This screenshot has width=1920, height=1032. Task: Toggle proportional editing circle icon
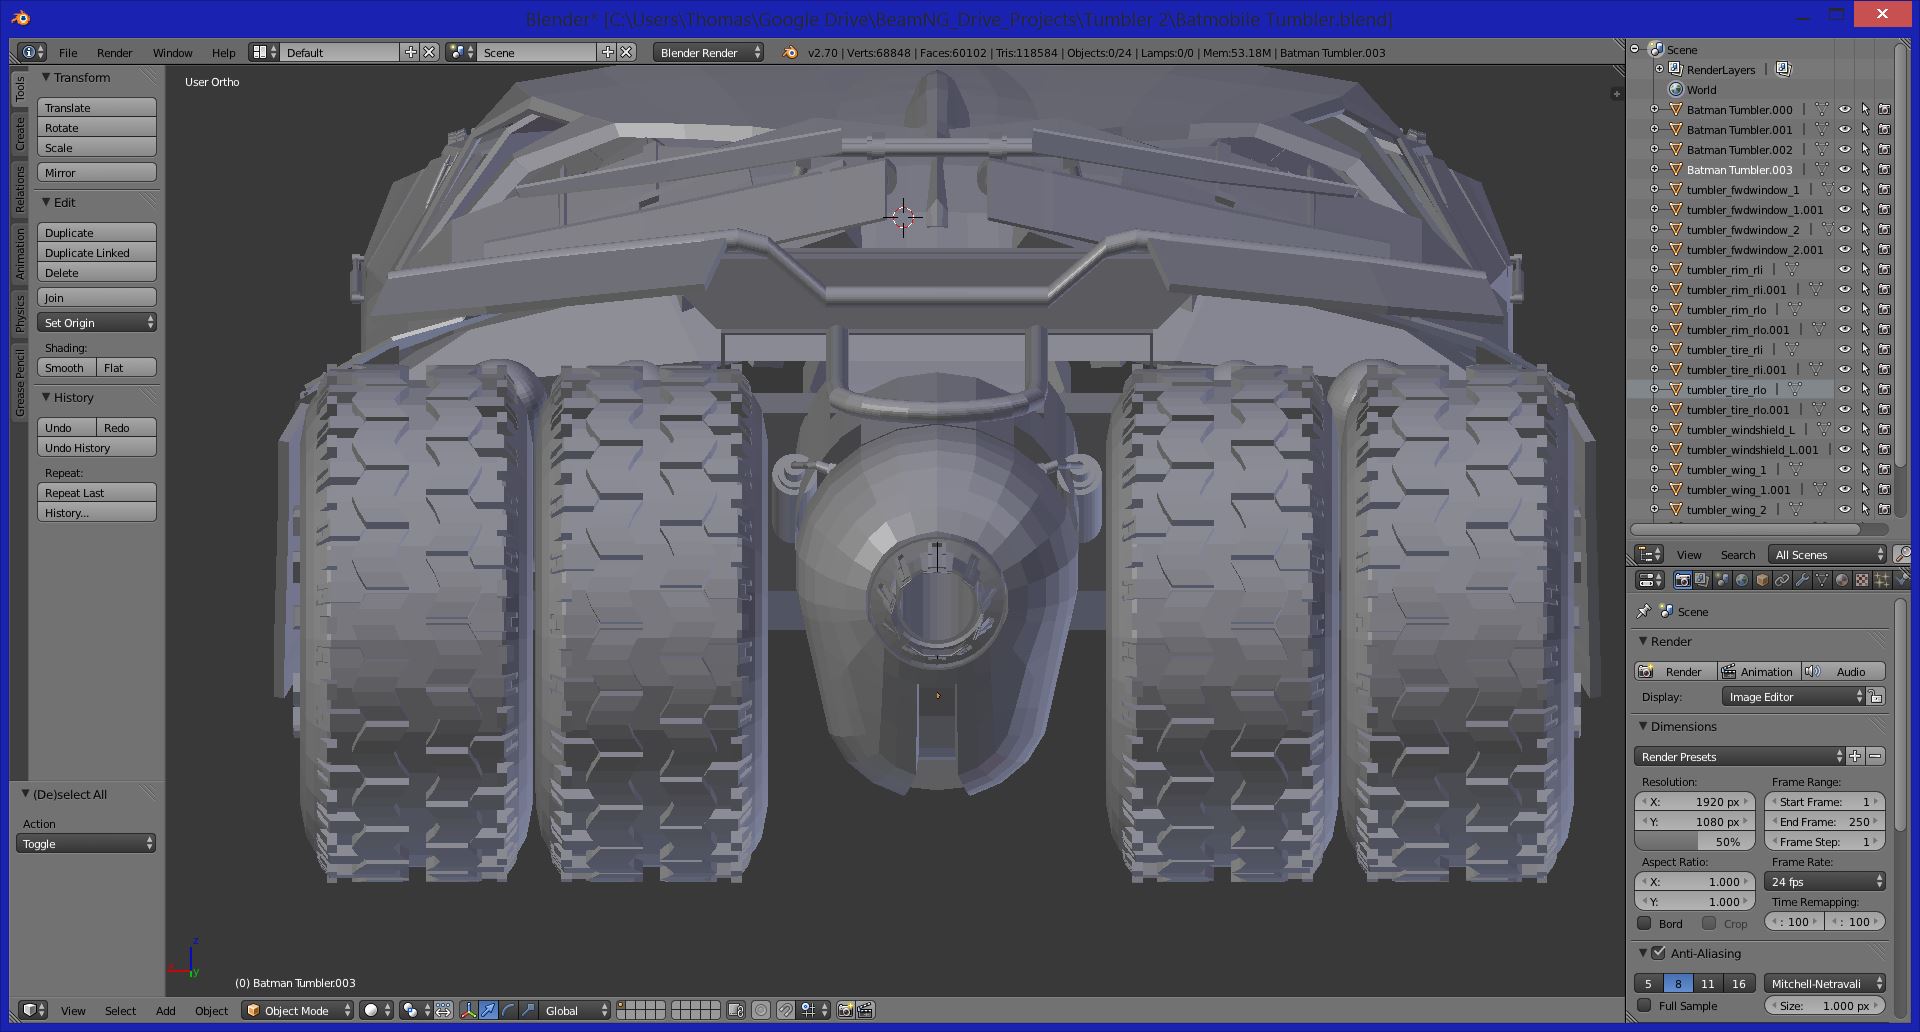761,1010
